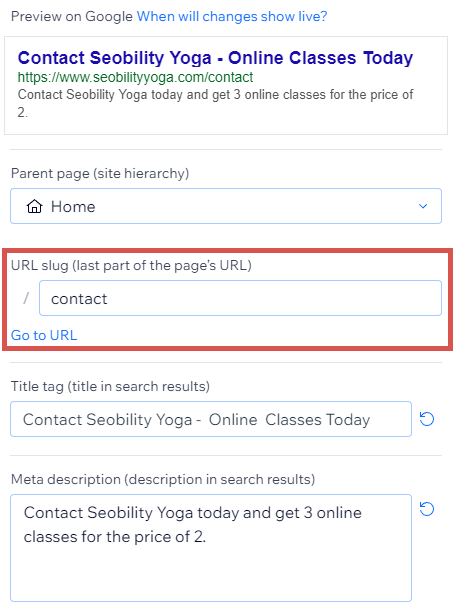Viewport: 455px width, 610px height.
Task: Click the blue Google preview title
Action: click(215, 58)
